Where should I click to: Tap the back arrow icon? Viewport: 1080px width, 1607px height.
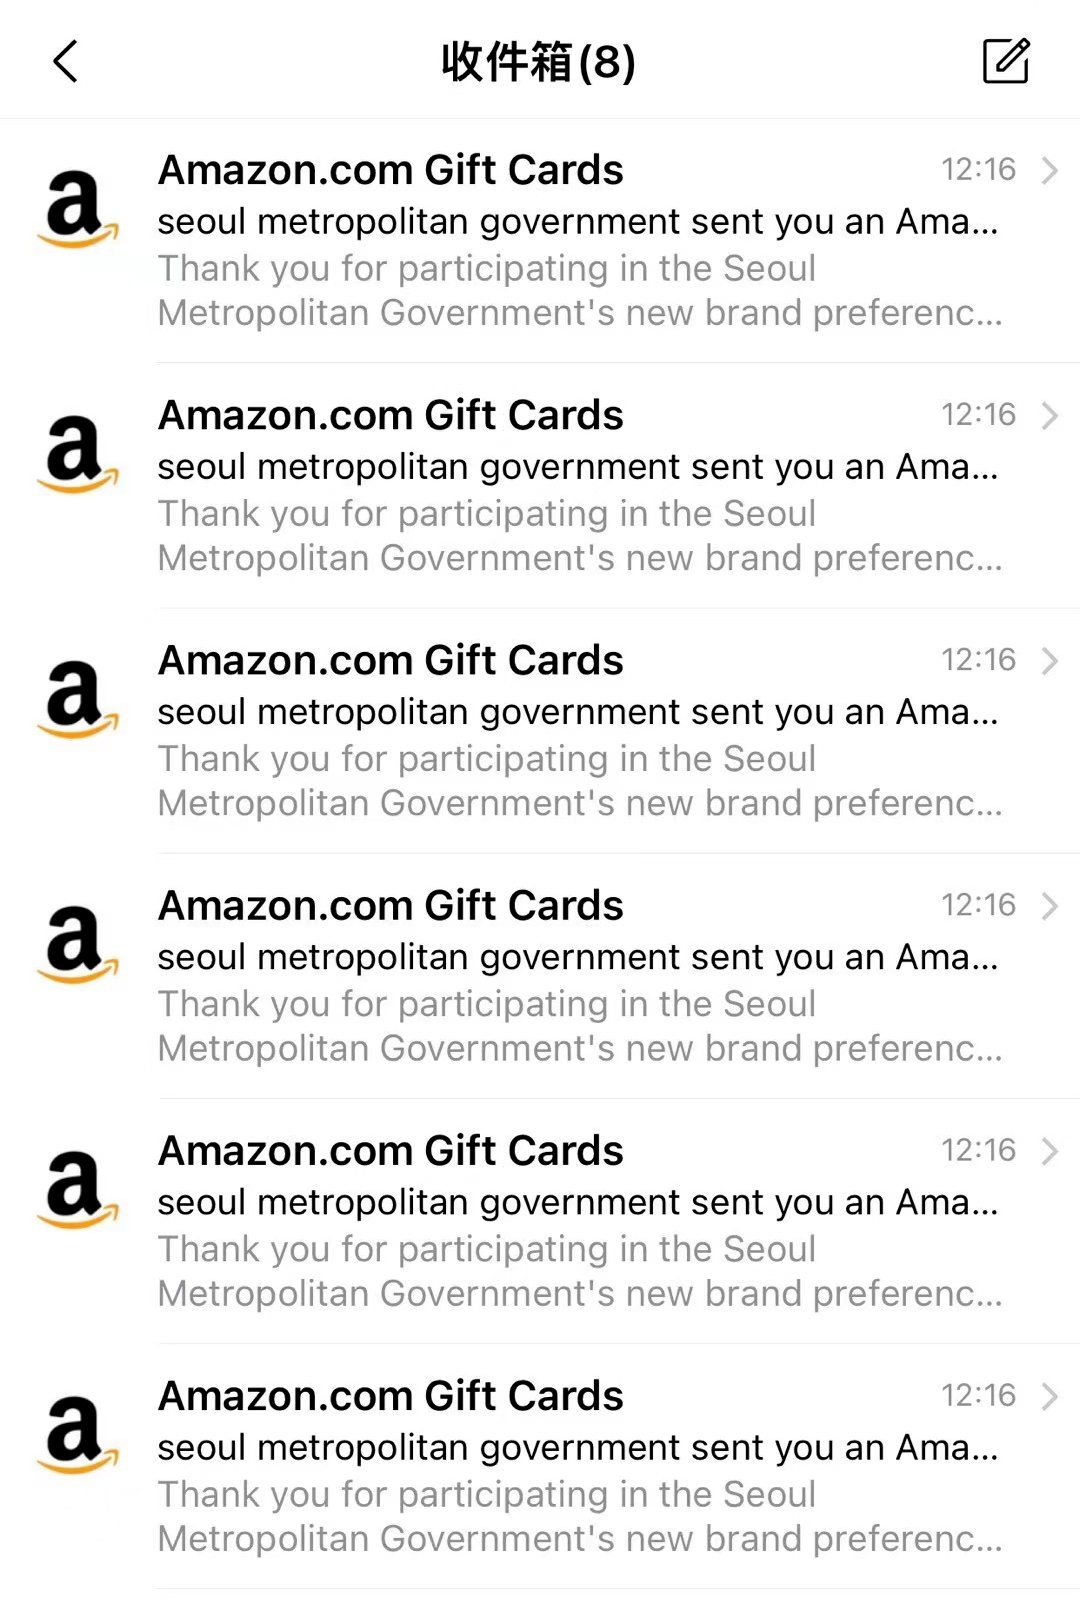pos(66,62)
